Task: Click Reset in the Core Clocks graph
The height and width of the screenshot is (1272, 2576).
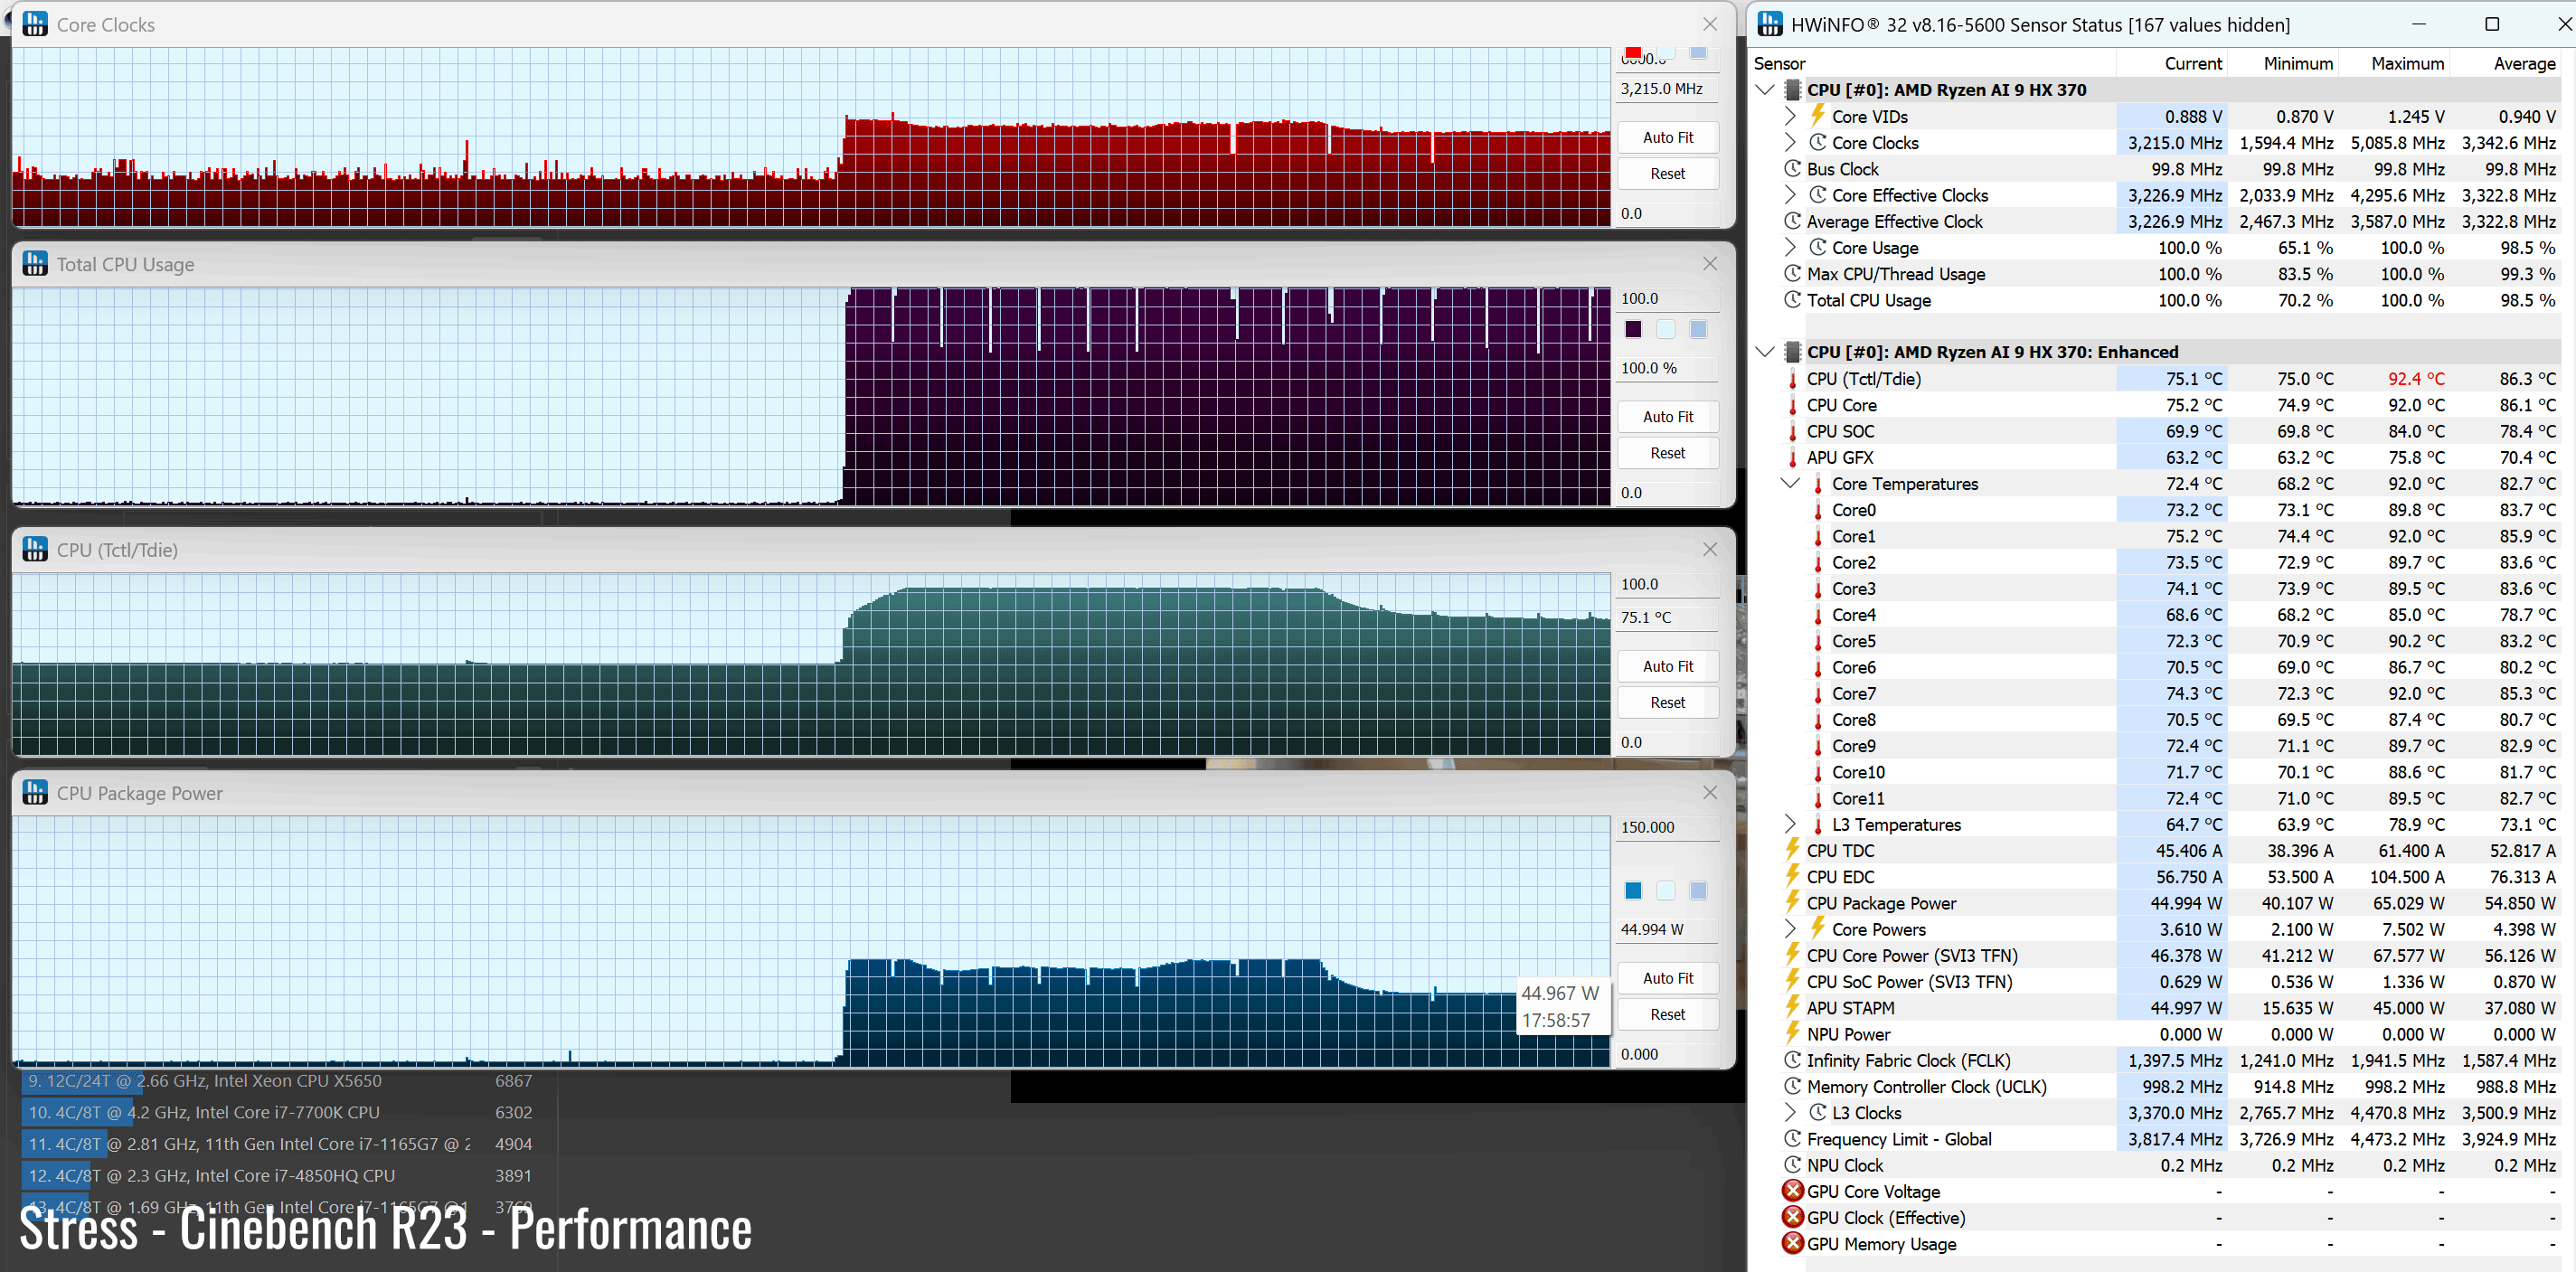Action: coord(1667,173)
